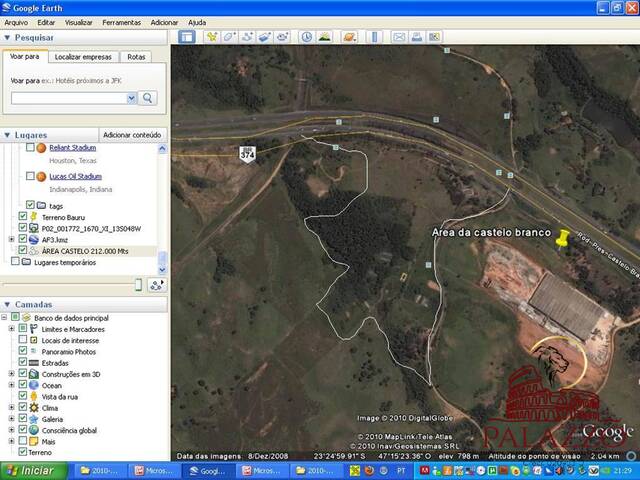Viewport: 640px width, 480px height.
Task: Click the Reliant Stadium orange placemark icon
Action: click(x=41, y=148)
